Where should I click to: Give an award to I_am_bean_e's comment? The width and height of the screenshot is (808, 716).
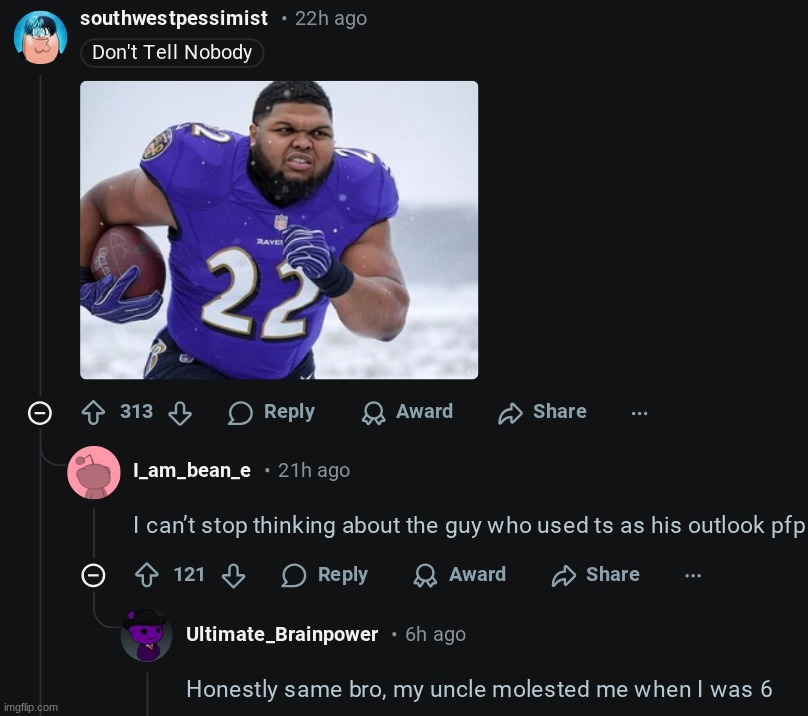coord(460,575)
